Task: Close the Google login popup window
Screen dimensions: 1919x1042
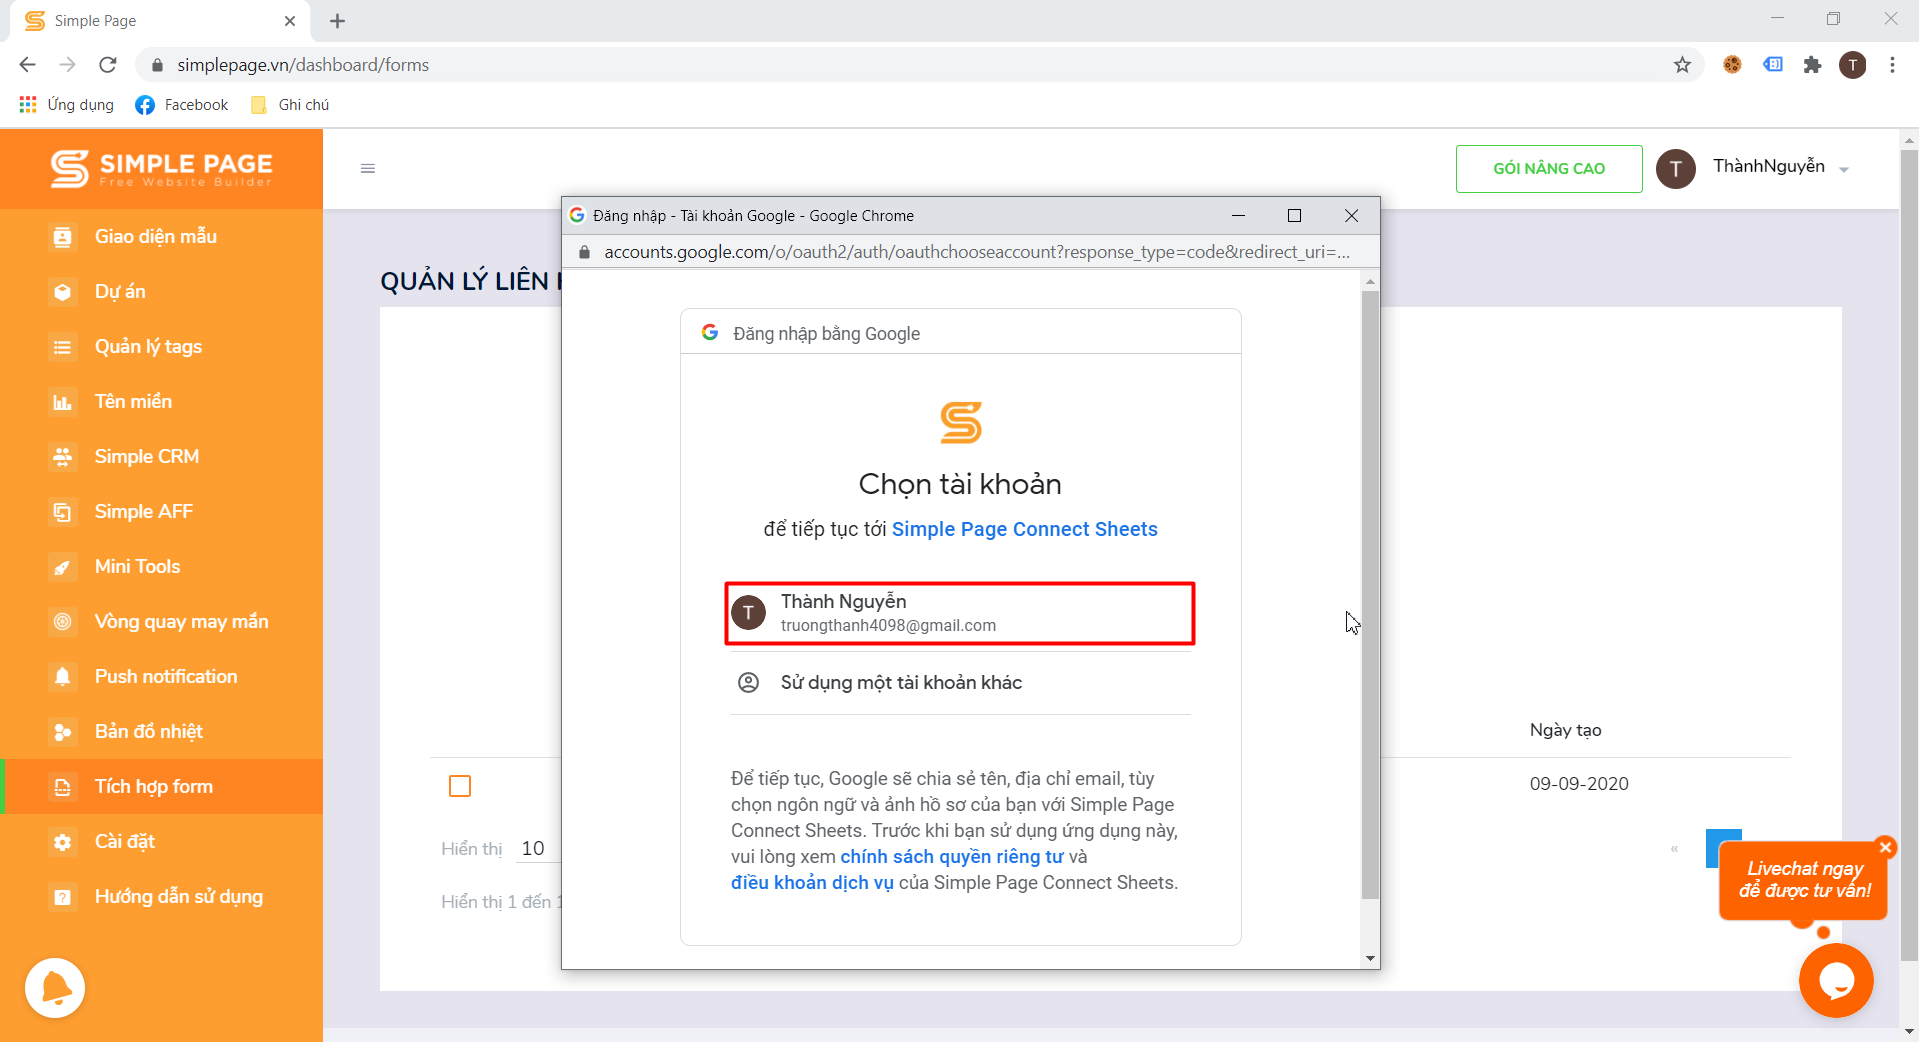Action: pyautogui.click(x=1351, y=216)
